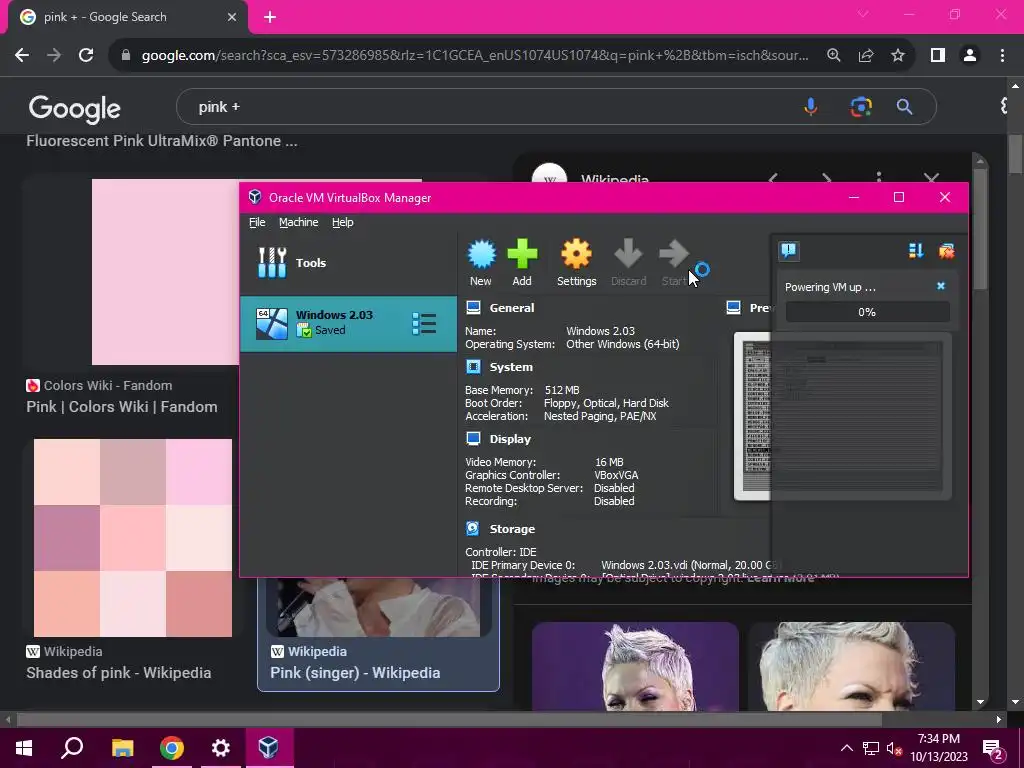Click the notification sort order icon
1024x768 pixels.
(916, 251)
